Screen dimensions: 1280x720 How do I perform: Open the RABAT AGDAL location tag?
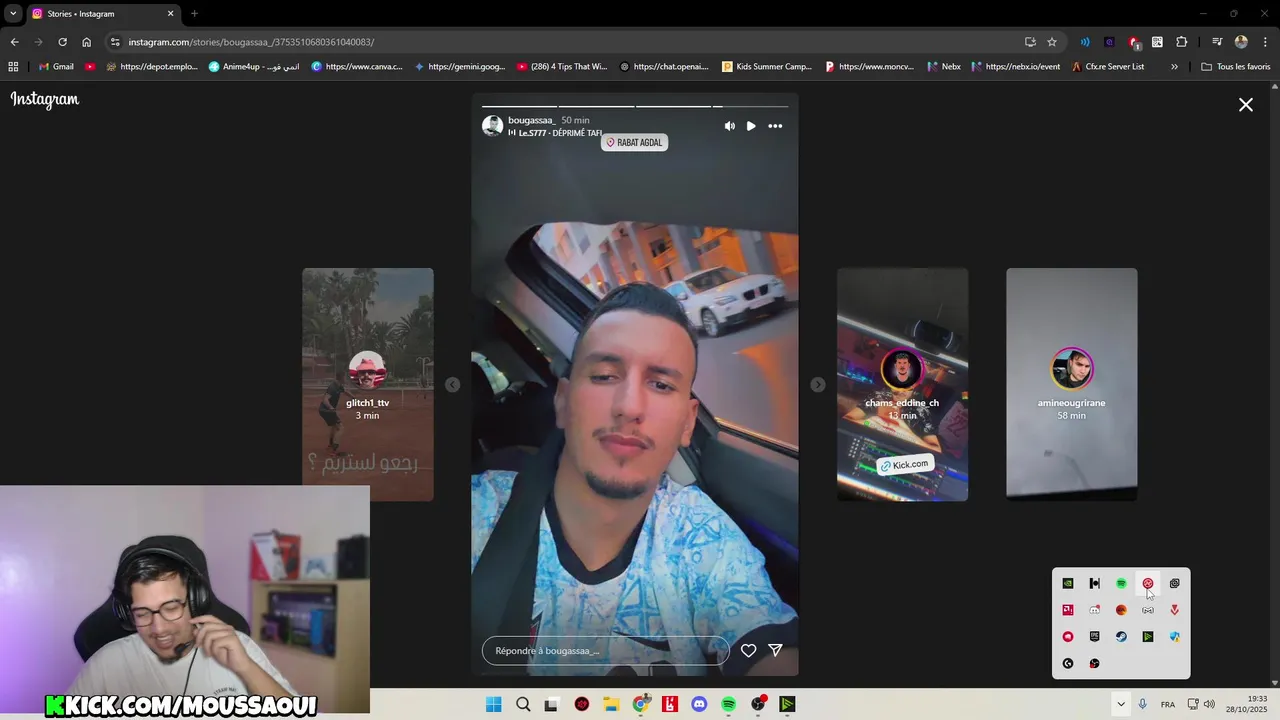635,142
